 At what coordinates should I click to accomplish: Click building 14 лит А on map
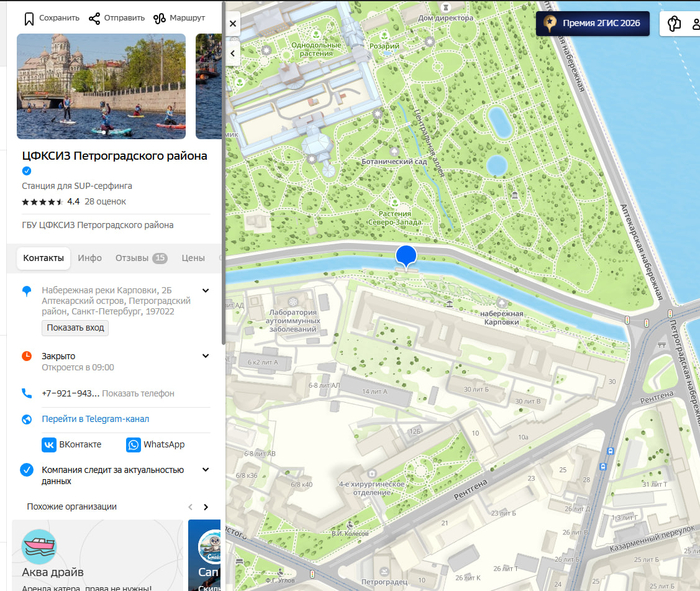point(375,391)
